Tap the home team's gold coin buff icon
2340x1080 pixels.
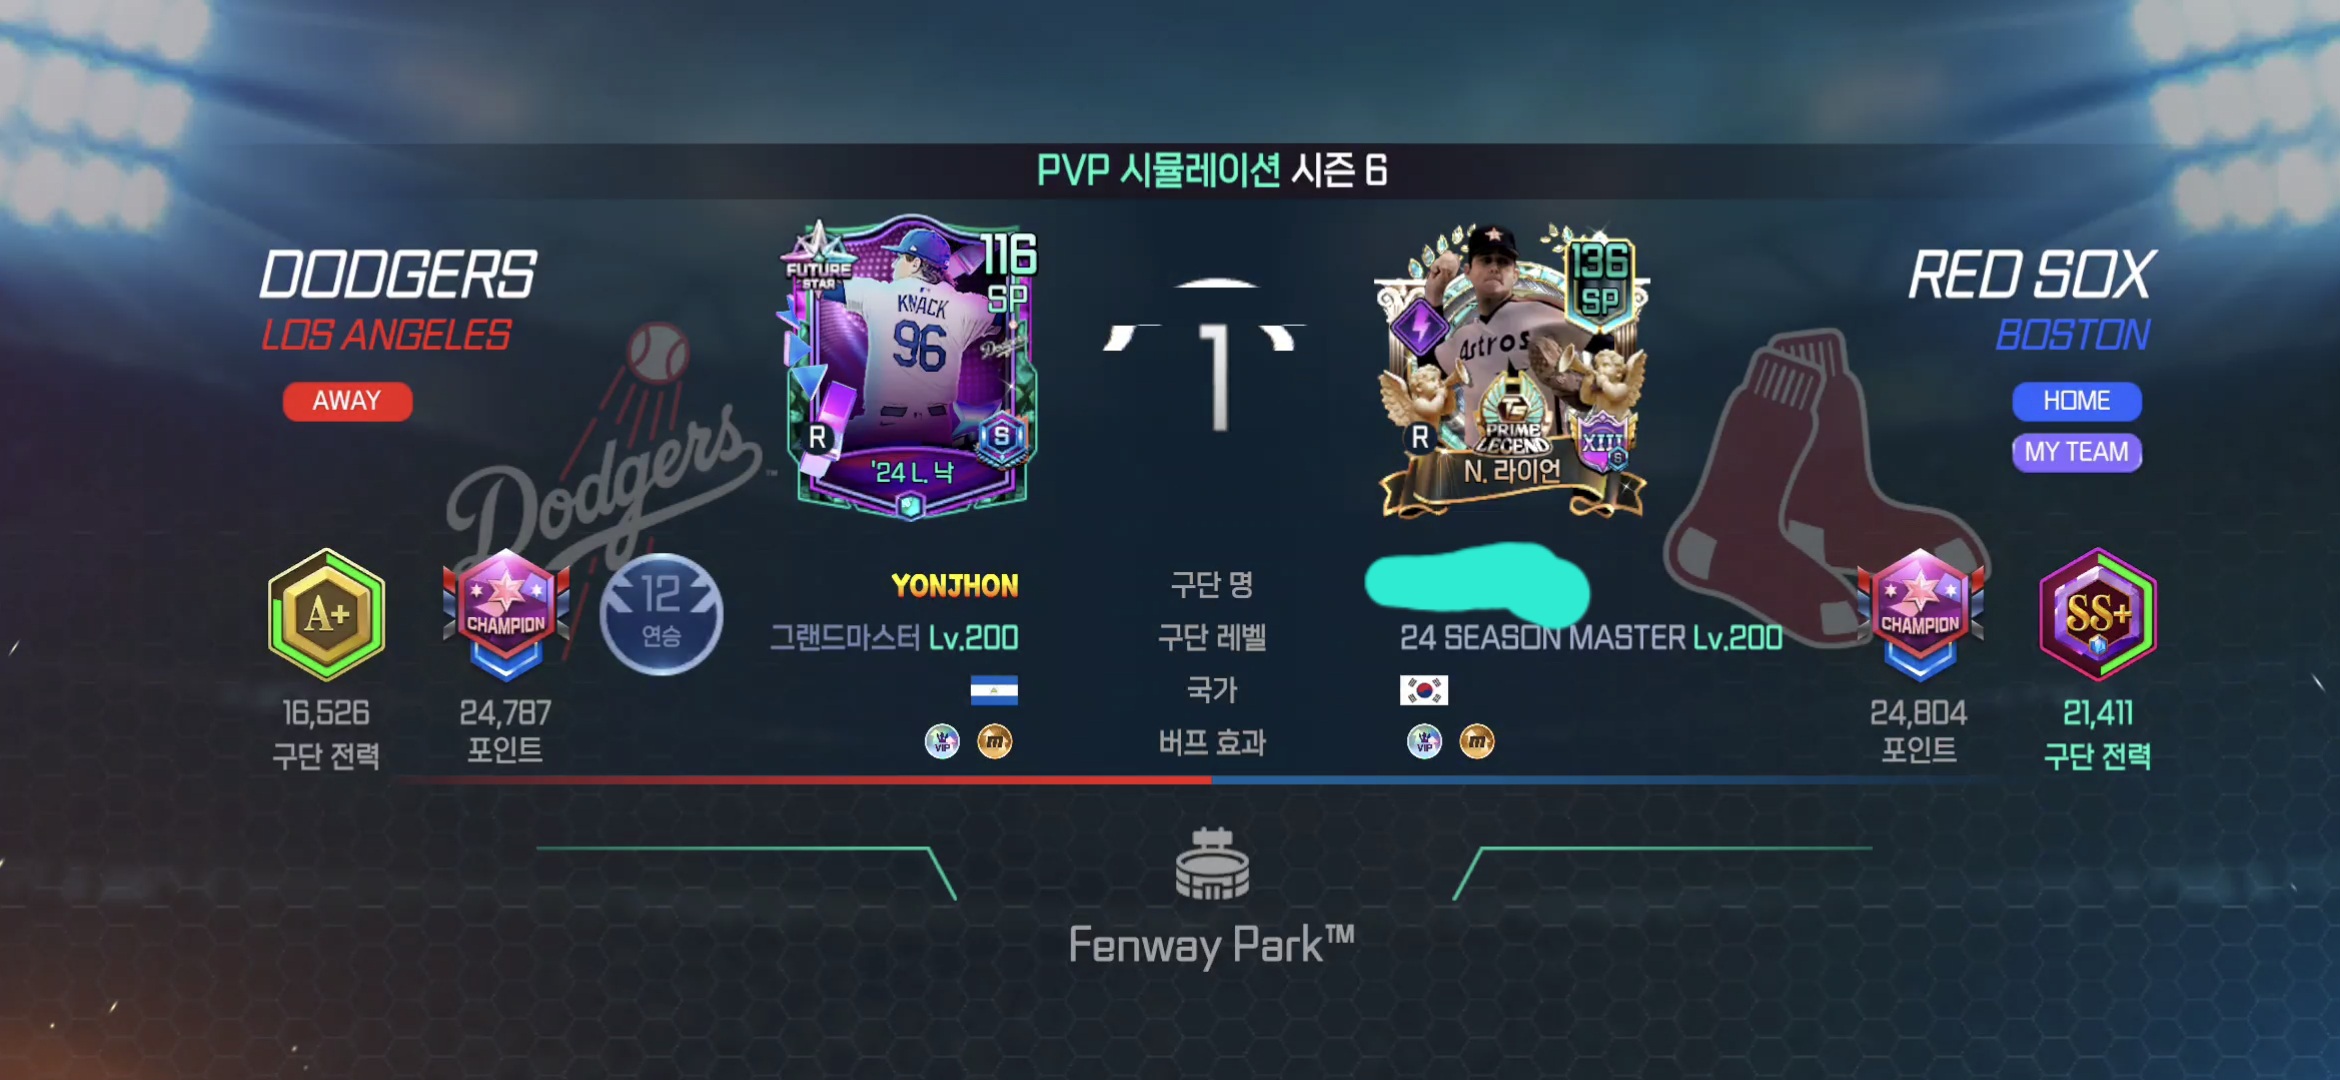coord(1477,742)
